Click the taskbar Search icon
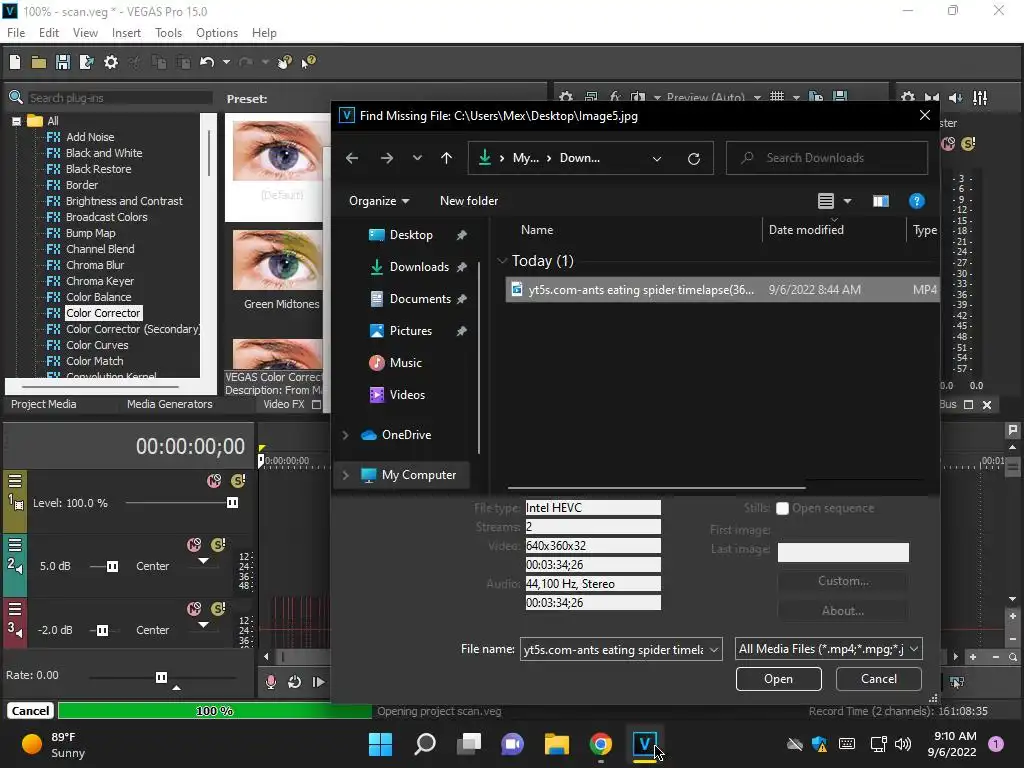 [x=424, y=744]
